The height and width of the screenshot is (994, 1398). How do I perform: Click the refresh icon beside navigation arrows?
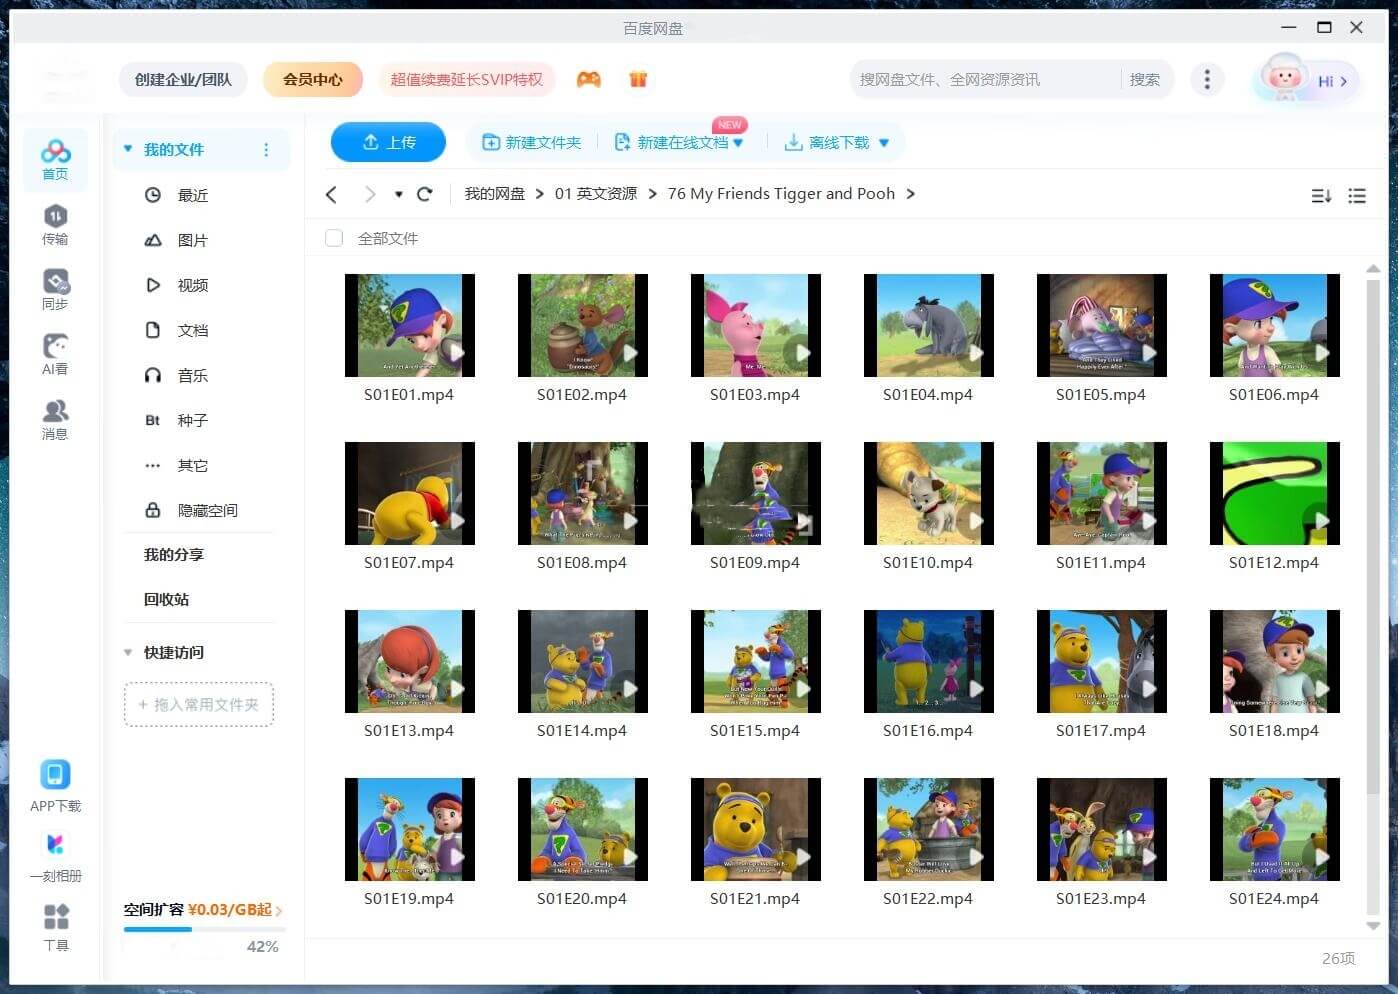(425, 194)
